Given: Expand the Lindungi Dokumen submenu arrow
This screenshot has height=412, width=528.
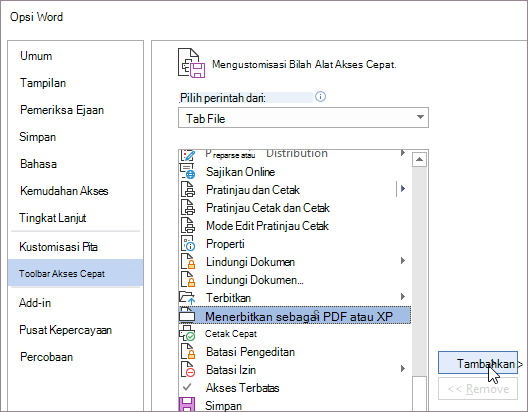Looking at the screenshot, I should pos(403,261).
